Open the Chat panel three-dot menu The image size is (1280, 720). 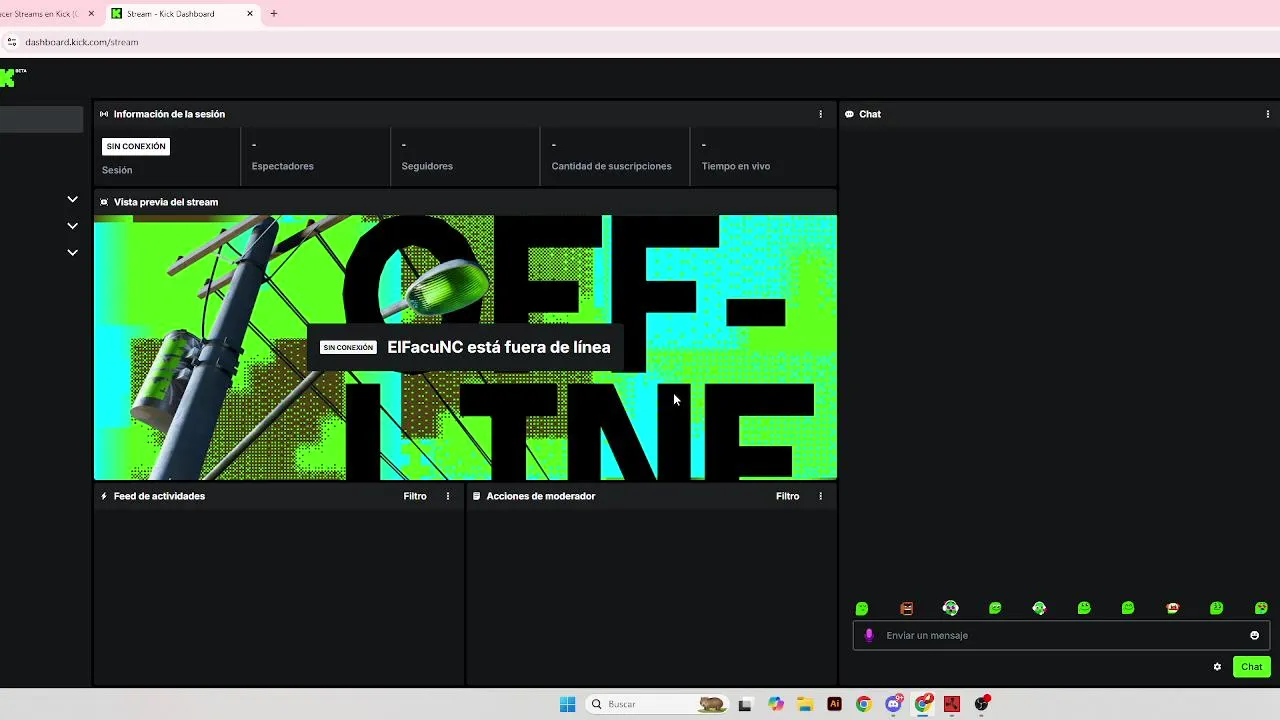1268,114
